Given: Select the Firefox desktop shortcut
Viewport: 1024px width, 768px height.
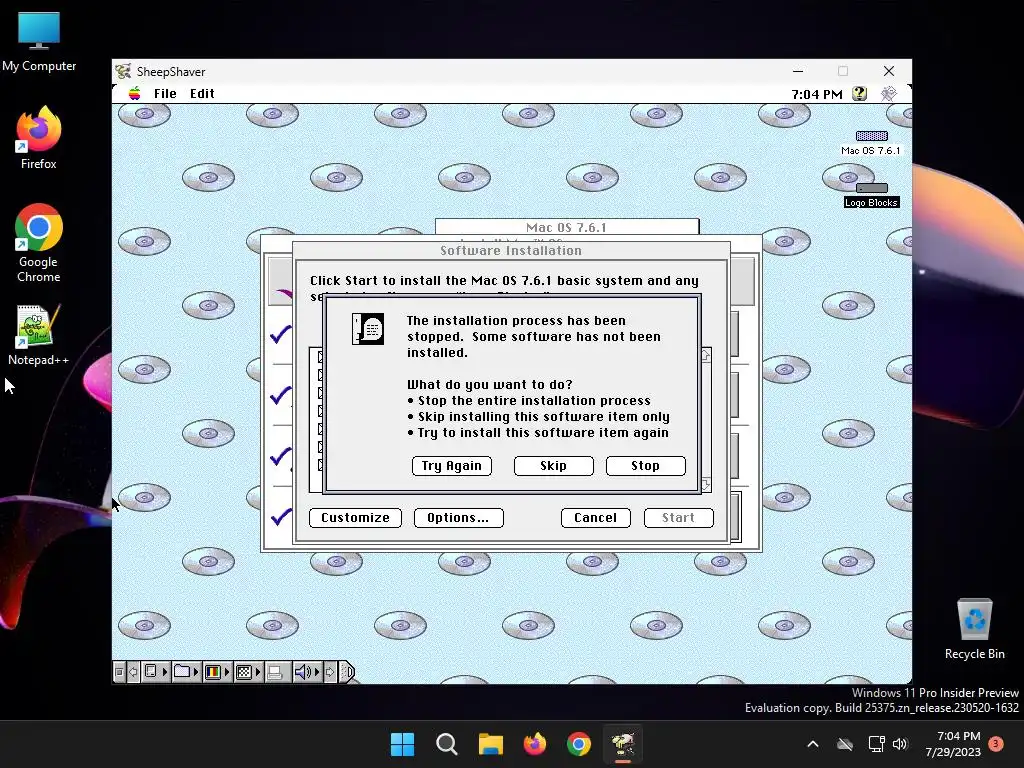Looking at the screenshot, I should pos(39,138).
